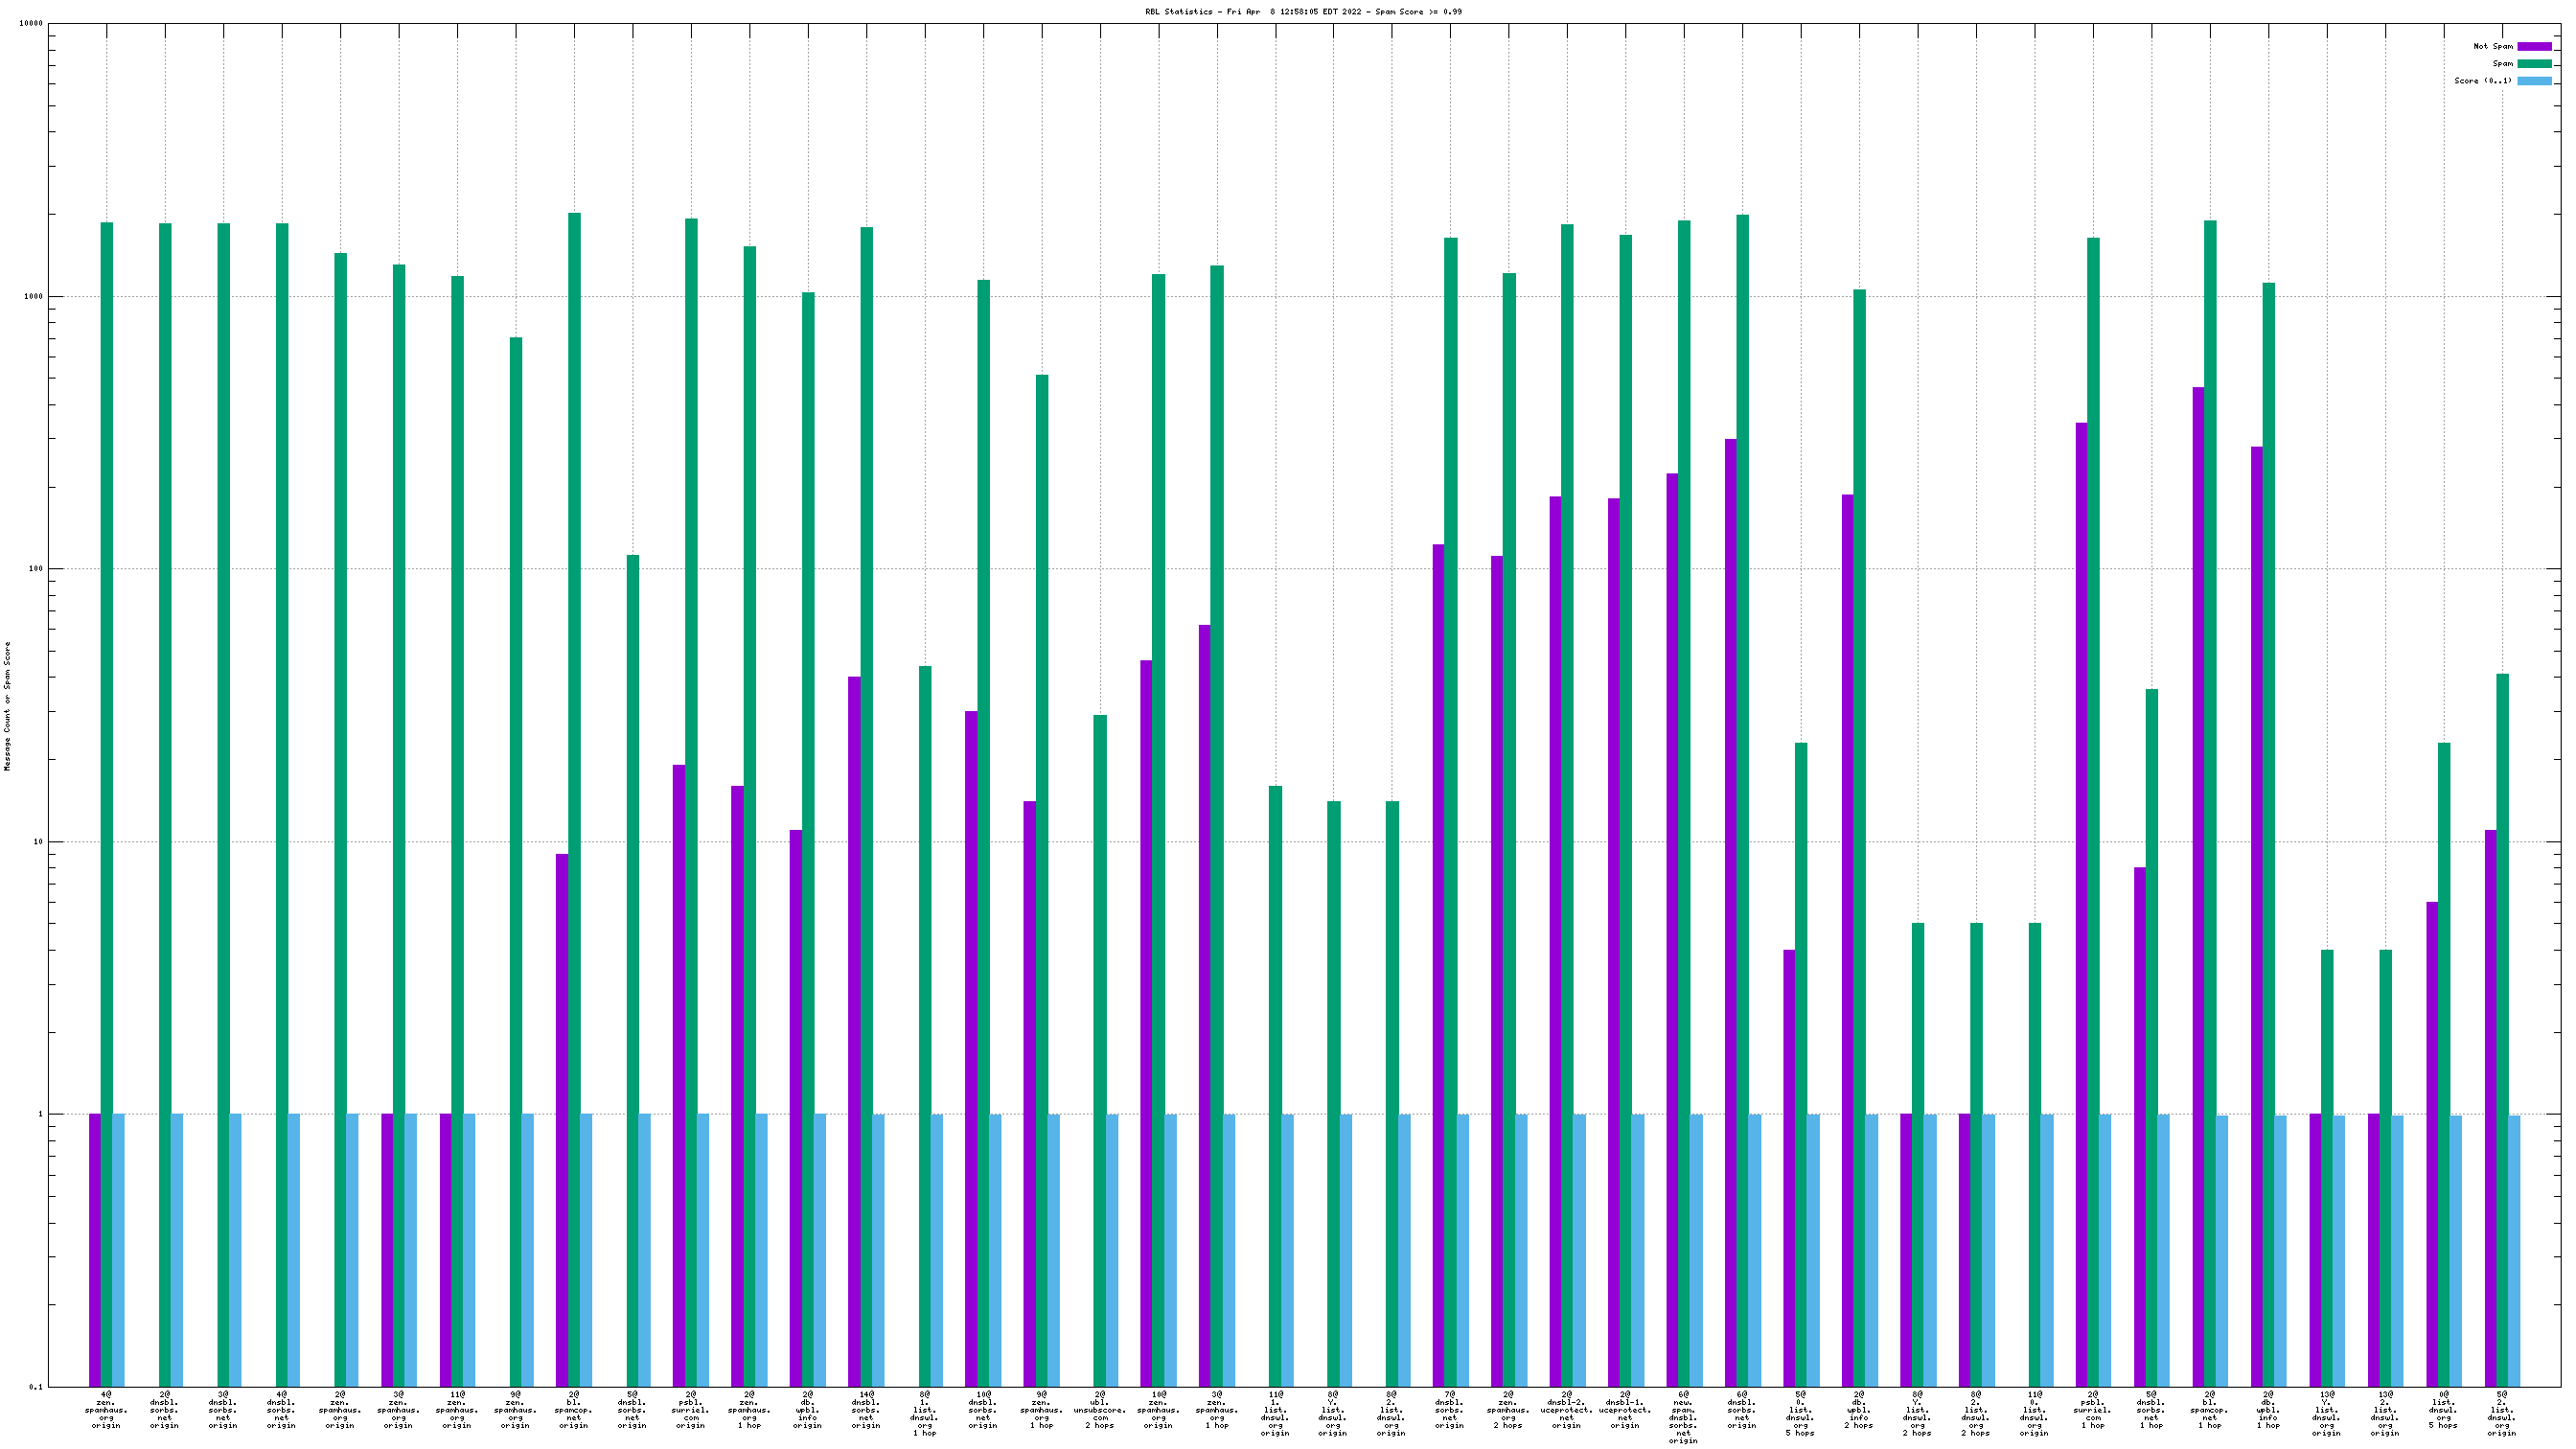Click the 'dnsbl-2.uceprotect.net origin' x-axis label

pyautogui.click(x=1567, y=1409)
